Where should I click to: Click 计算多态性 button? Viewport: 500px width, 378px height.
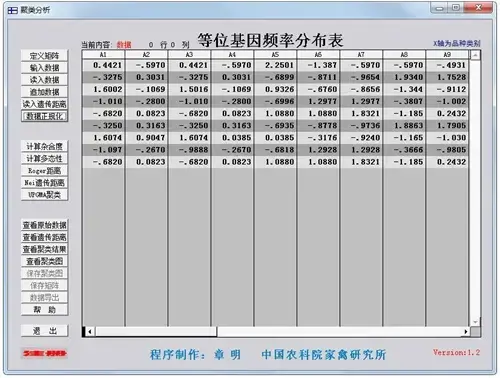[44, 158]
